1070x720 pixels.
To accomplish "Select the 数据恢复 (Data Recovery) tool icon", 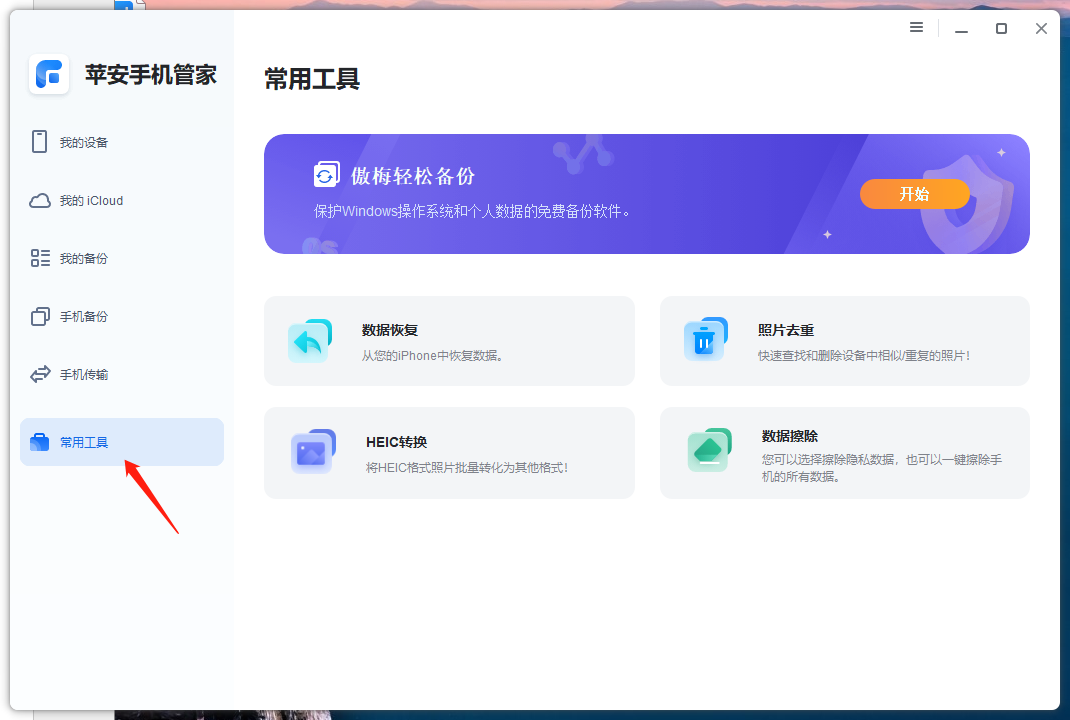I will (x=310, y=340).
